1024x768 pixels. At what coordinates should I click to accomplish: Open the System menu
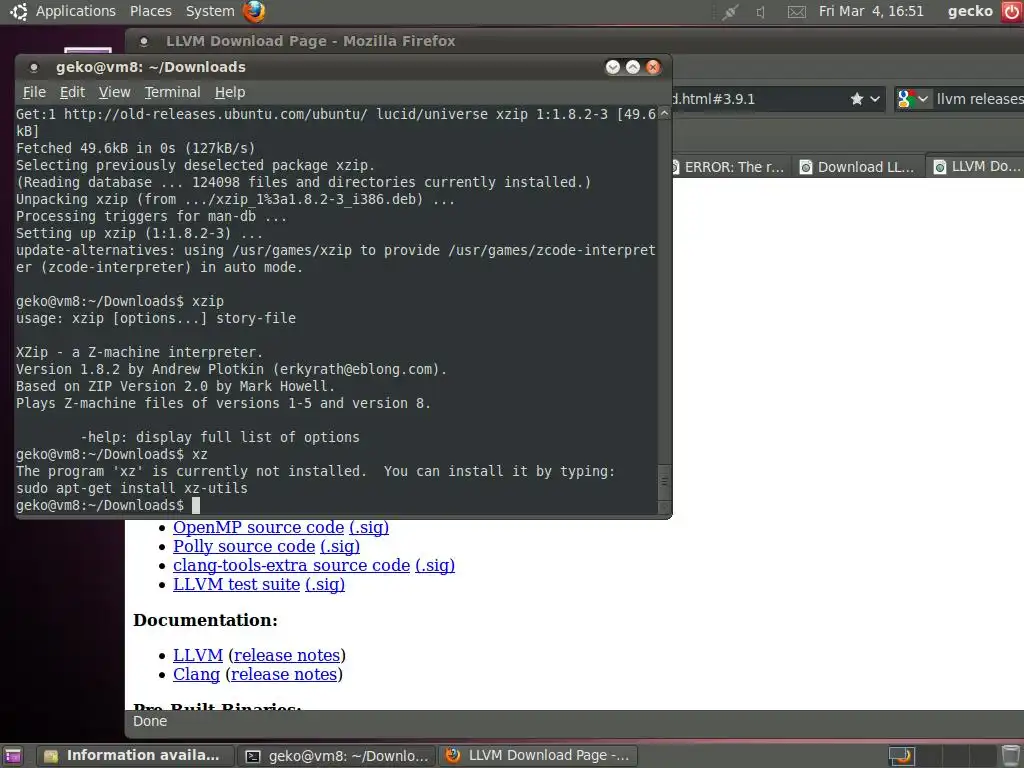(x=210, y=11)
